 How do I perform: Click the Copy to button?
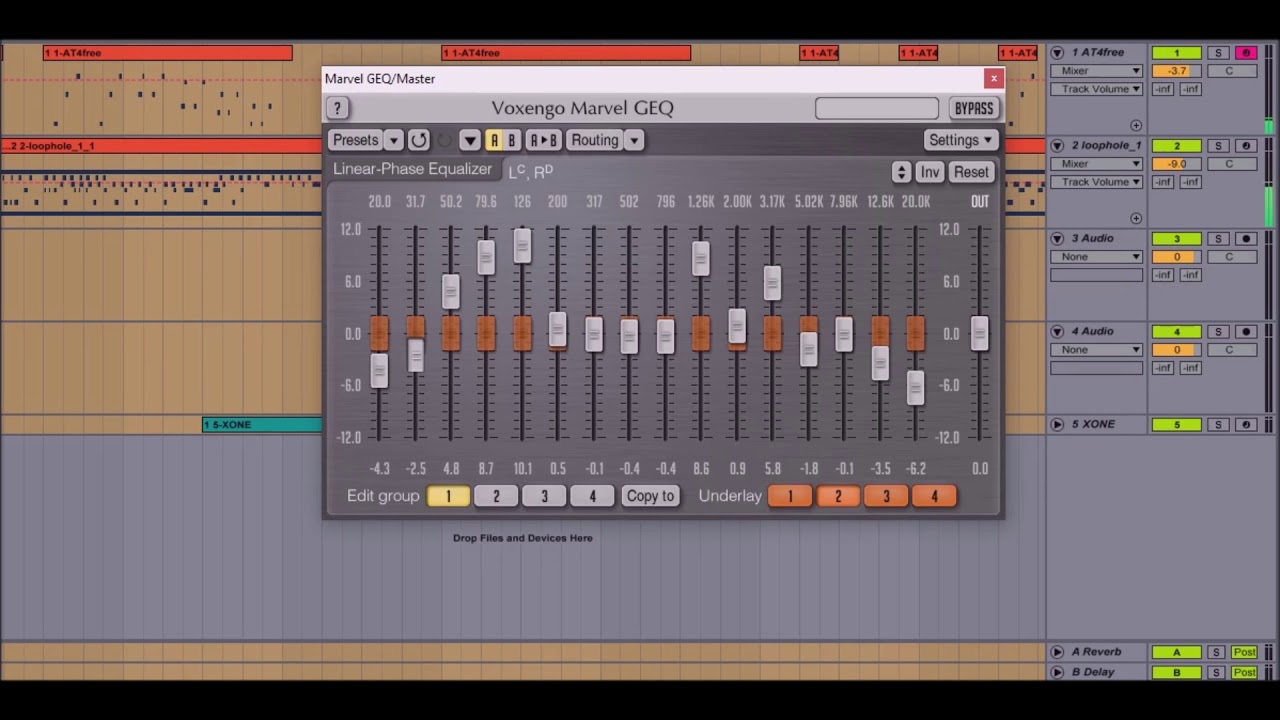click(x=650, y=496)
